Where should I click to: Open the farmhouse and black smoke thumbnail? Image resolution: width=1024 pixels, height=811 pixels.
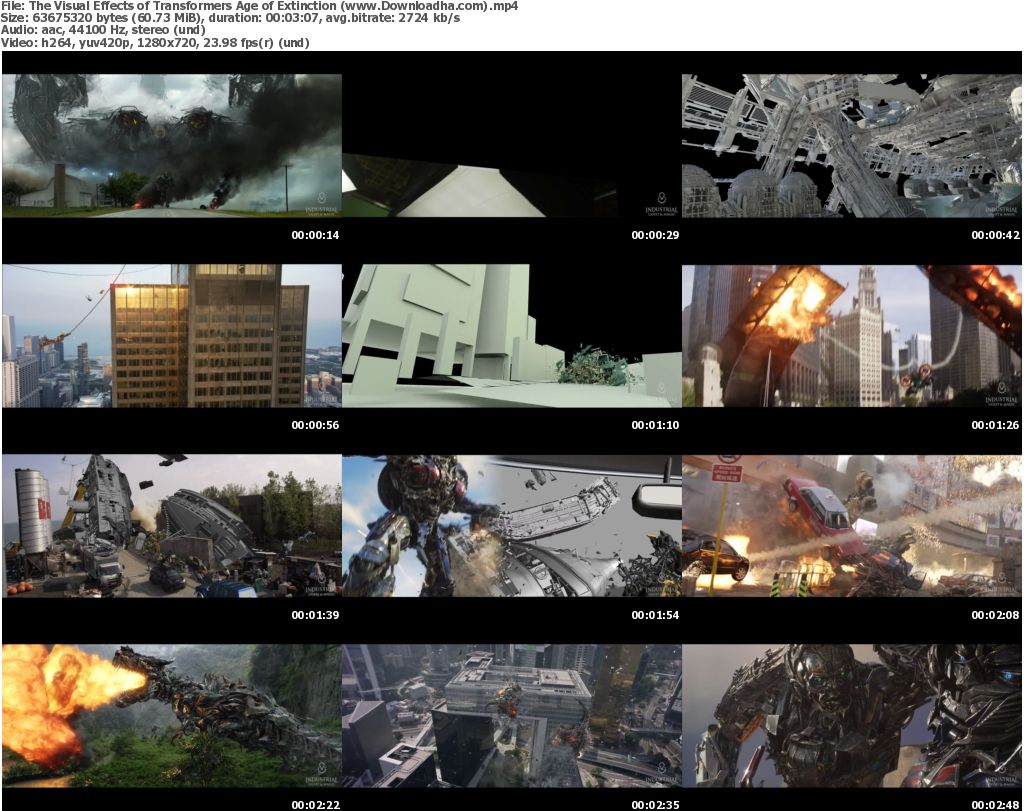pos(172,146)
